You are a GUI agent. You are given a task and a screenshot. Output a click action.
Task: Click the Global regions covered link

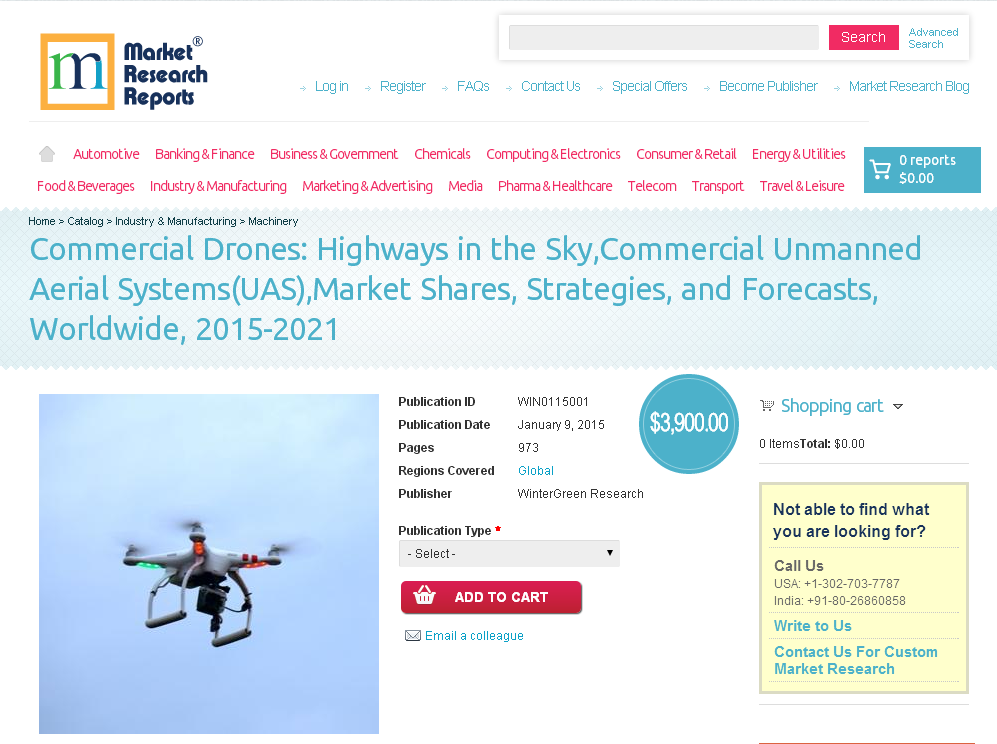click(536, 470)
